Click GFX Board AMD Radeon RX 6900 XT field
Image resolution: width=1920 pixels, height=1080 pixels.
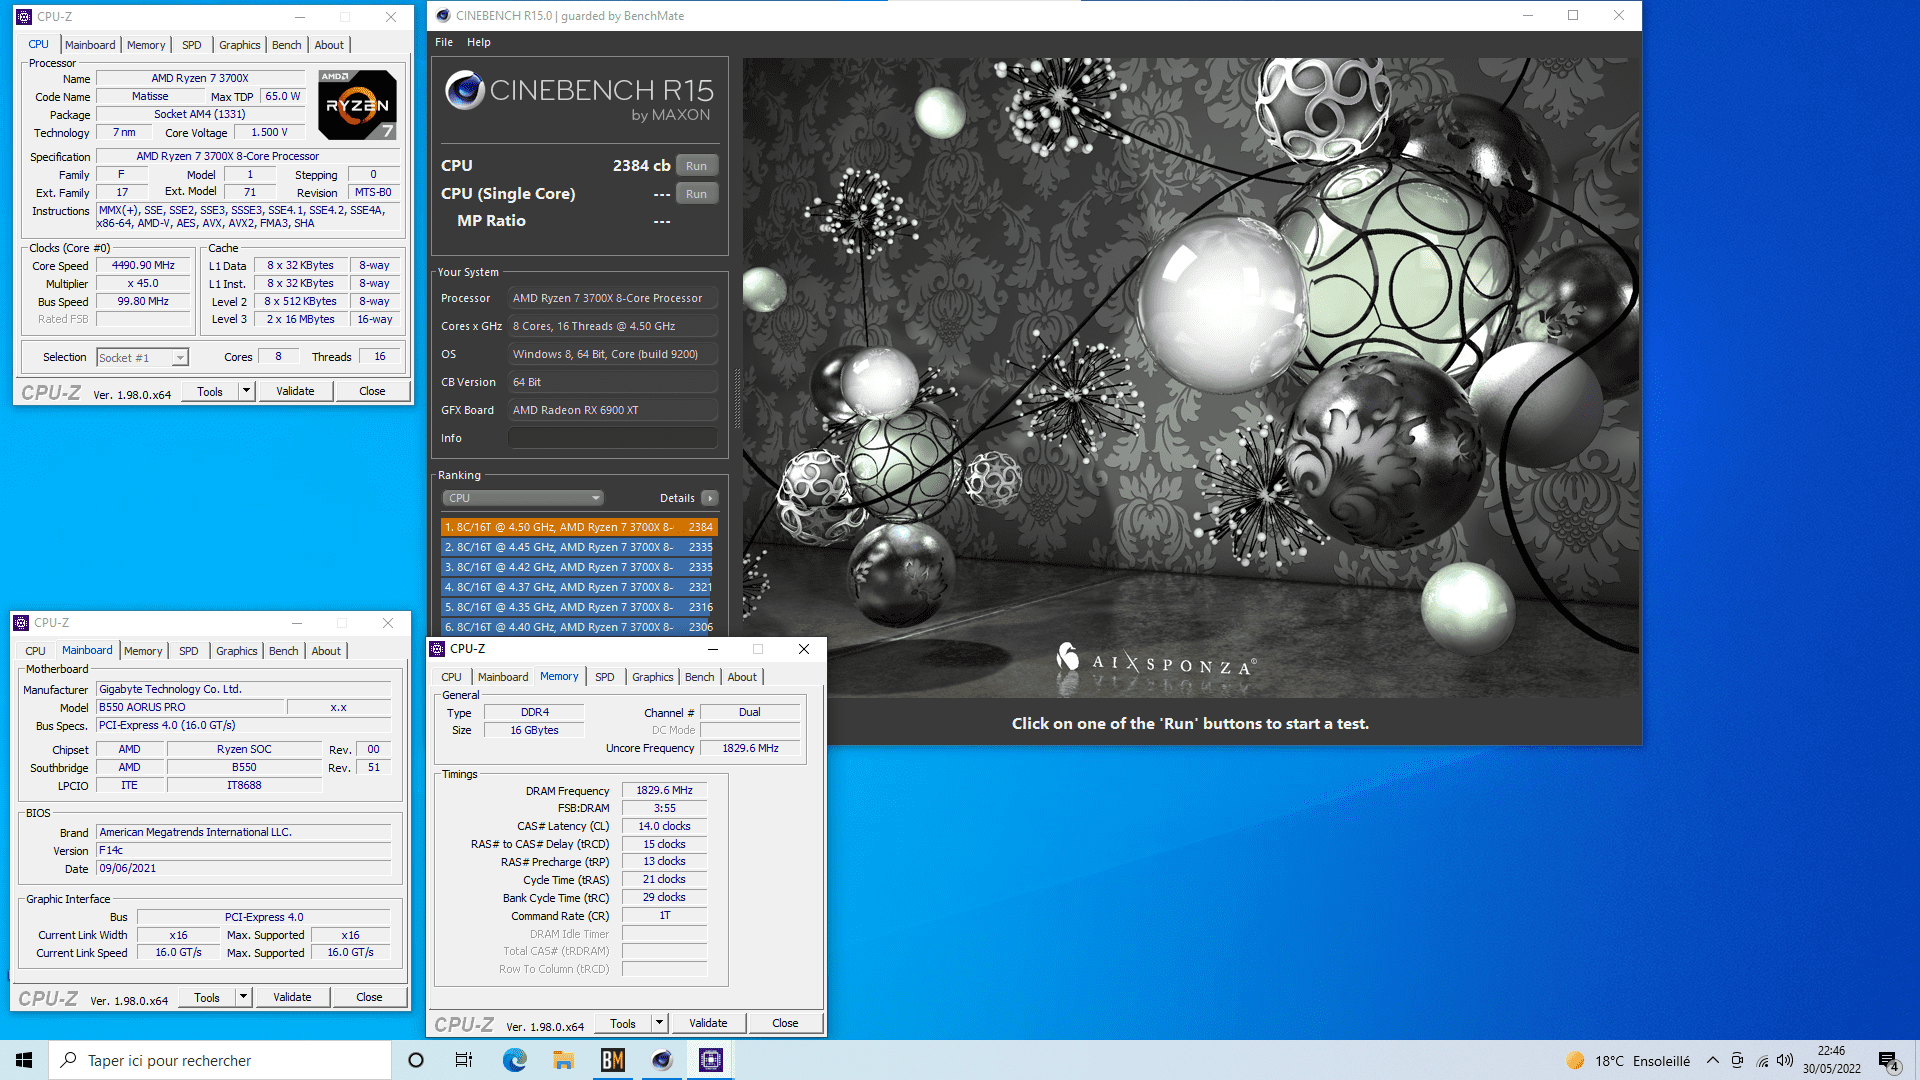(x=613, y=410)
